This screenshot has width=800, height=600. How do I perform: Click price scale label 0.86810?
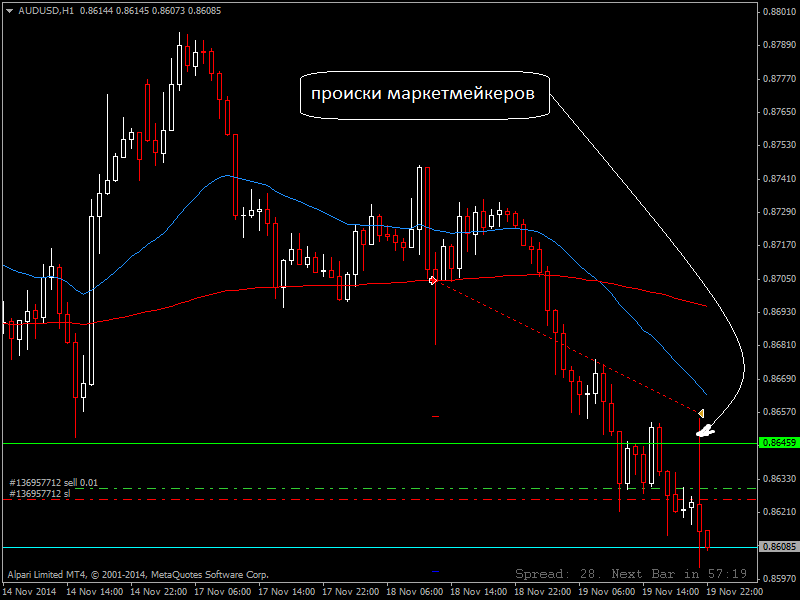tap(779, 345)
